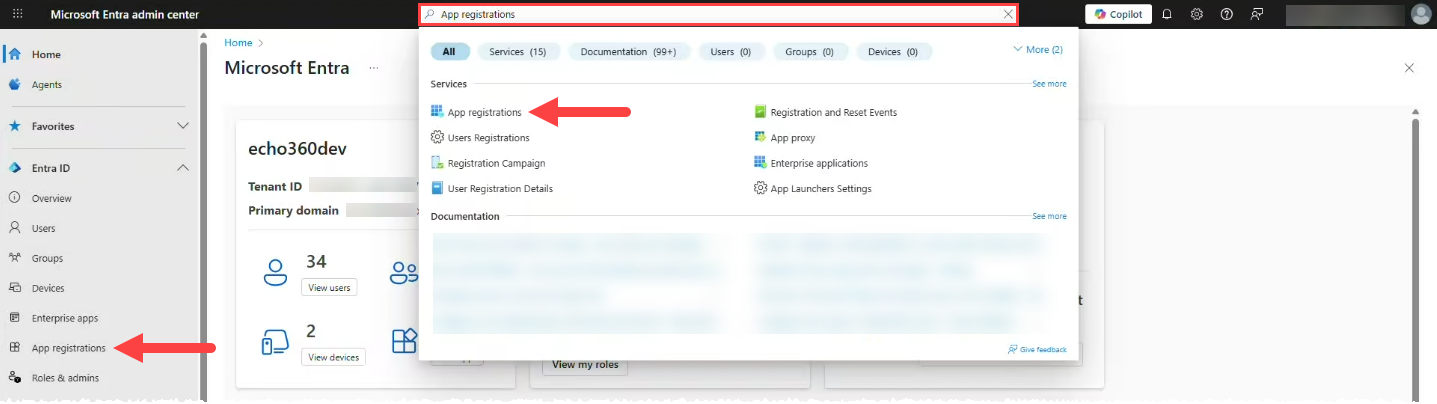Open App proxy search result

click(793, 137)
